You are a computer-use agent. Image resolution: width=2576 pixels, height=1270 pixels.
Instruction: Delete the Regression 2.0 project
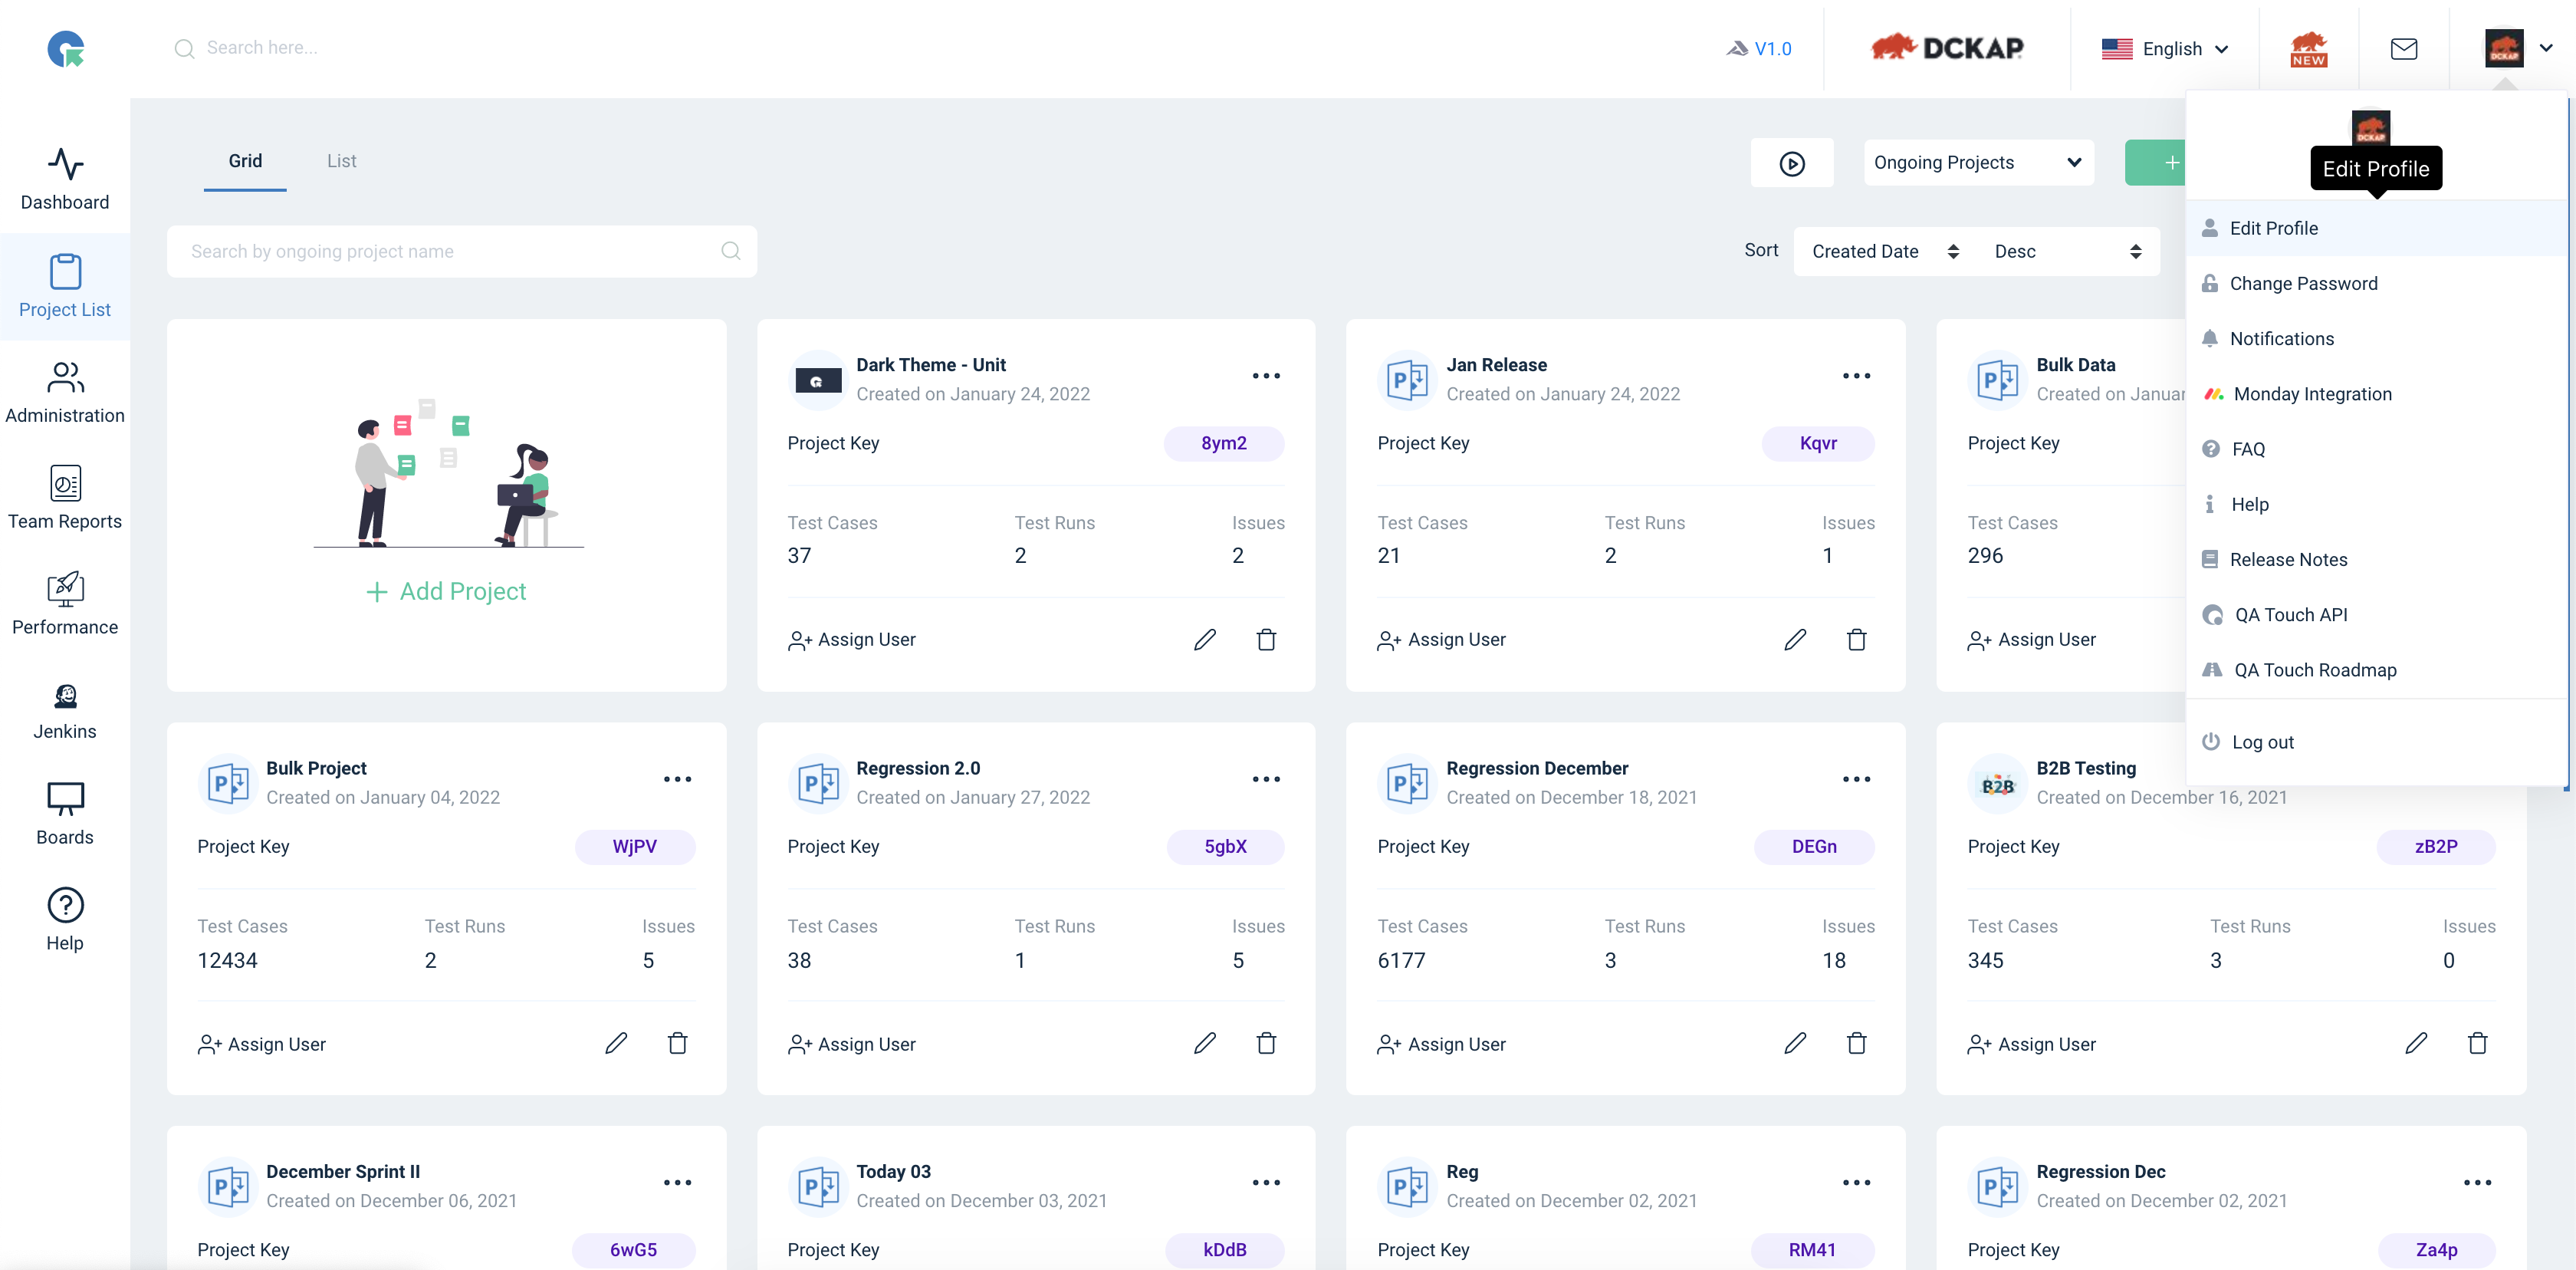pos(1266,1044)
